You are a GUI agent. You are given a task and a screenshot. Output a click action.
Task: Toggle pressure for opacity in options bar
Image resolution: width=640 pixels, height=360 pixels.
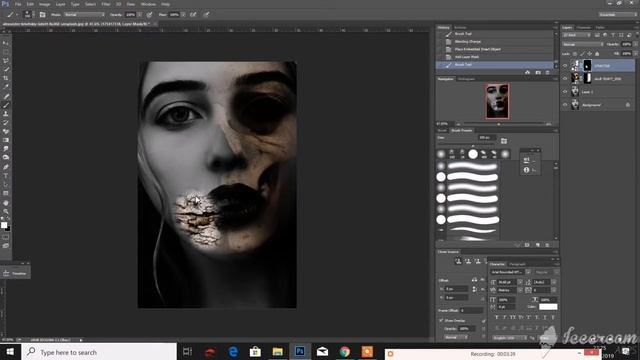(x=149, y=14)
